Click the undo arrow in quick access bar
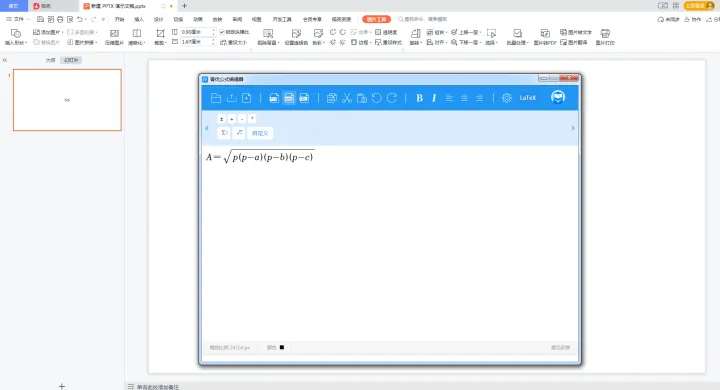The width and height of the screenshot is (720, 390). 80,19
